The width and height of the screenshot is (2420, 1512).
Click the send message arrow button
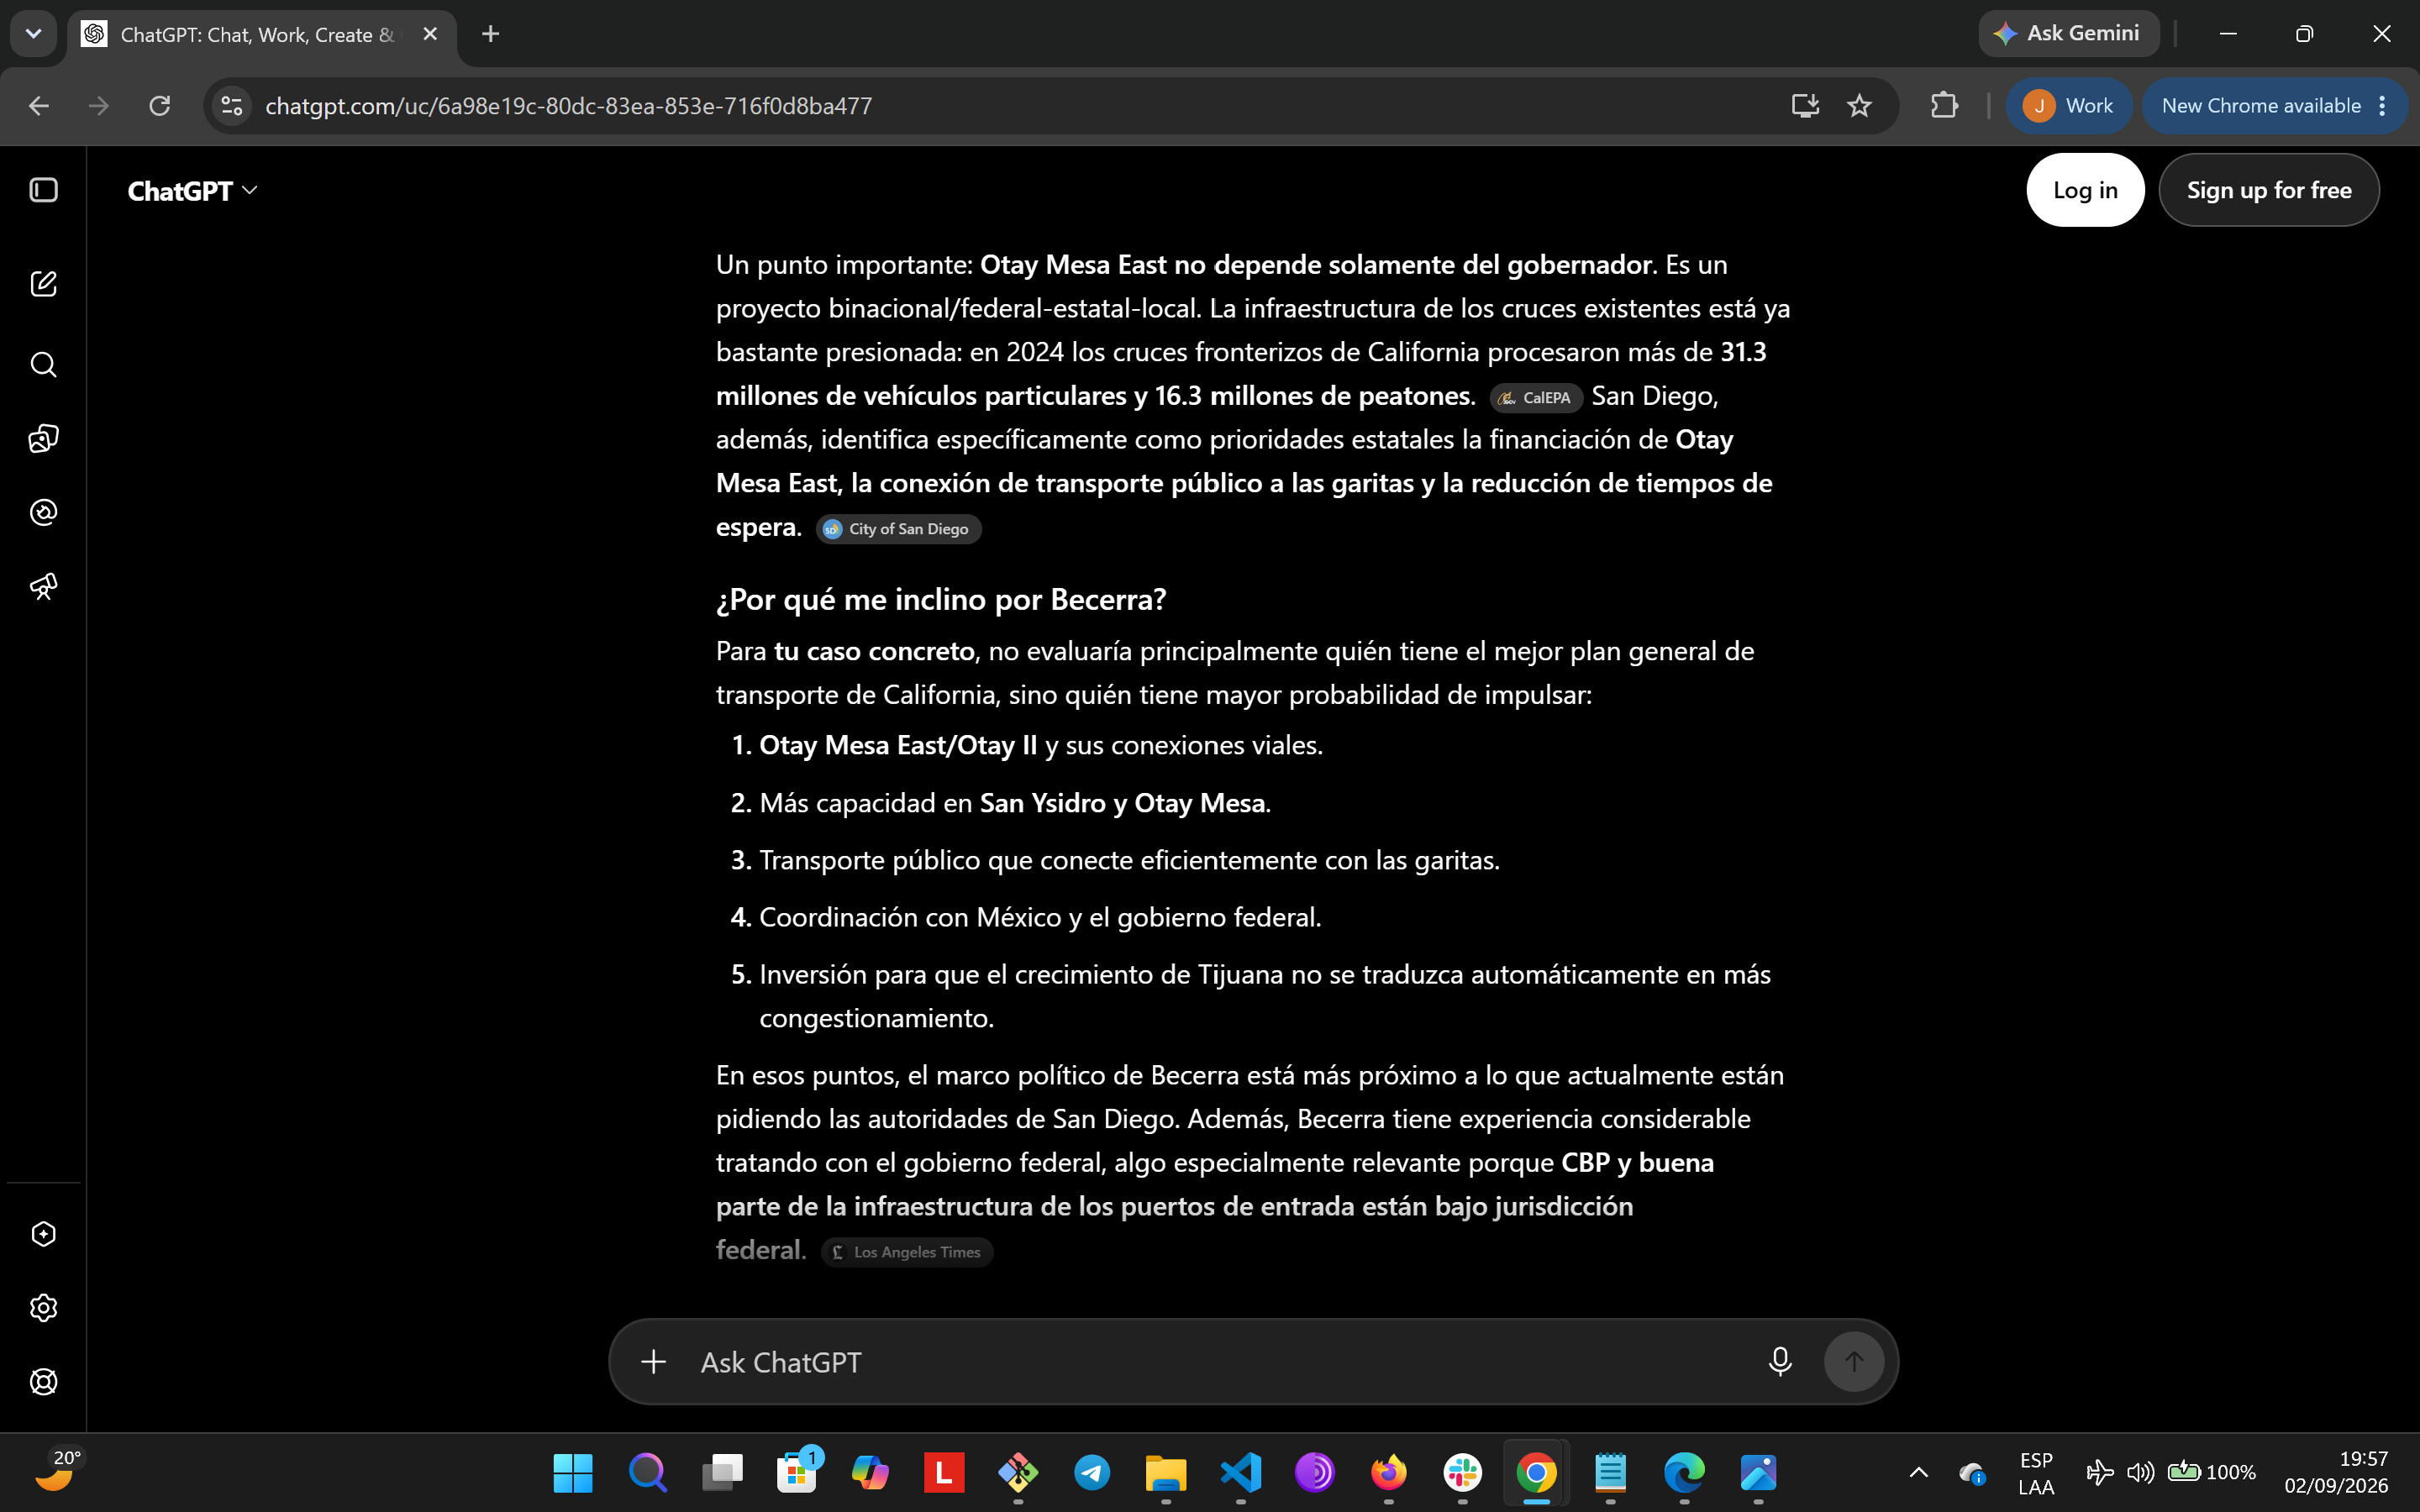point(1854,1362)
